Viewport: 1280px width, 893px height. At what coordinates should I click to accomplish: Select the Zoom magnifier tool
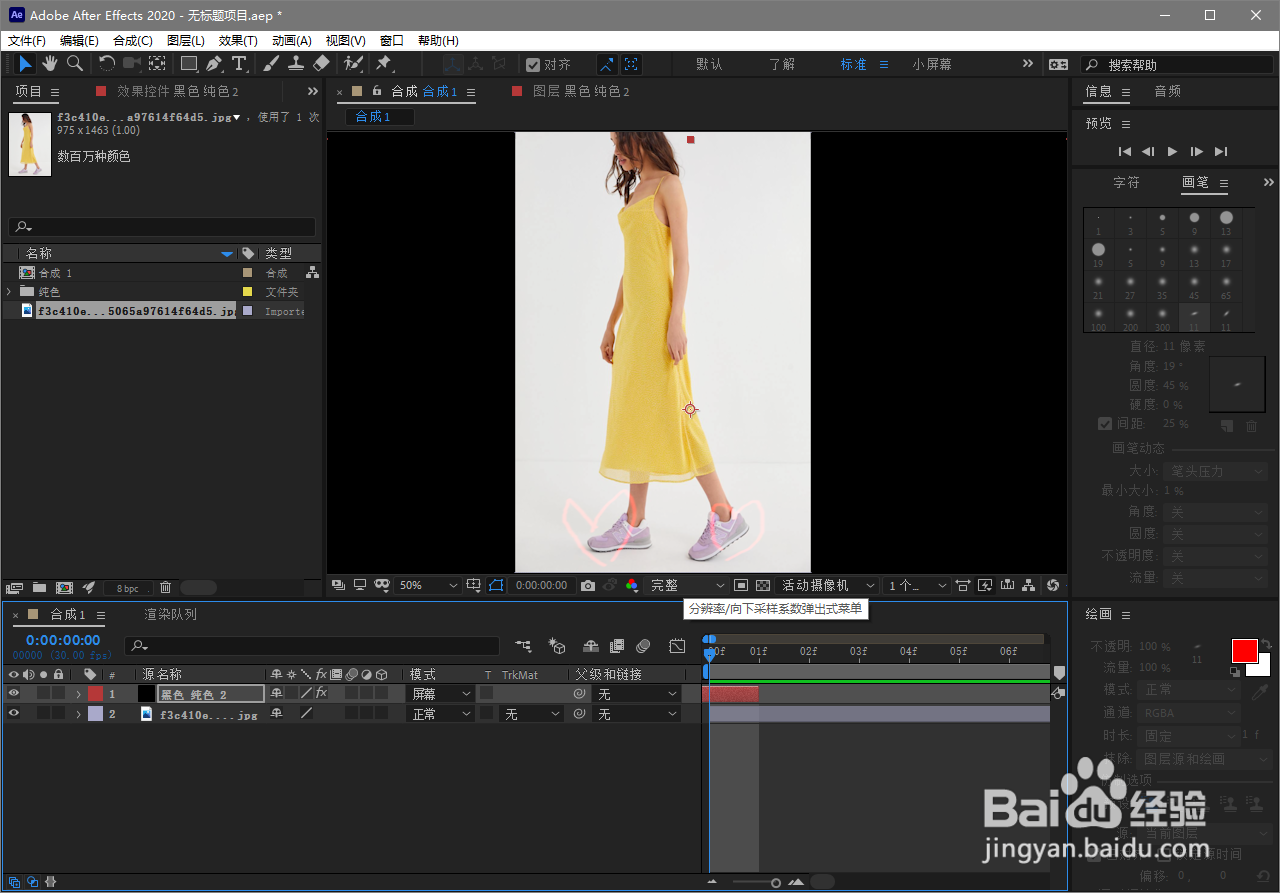pyautogui.click(x=75, y=64)
